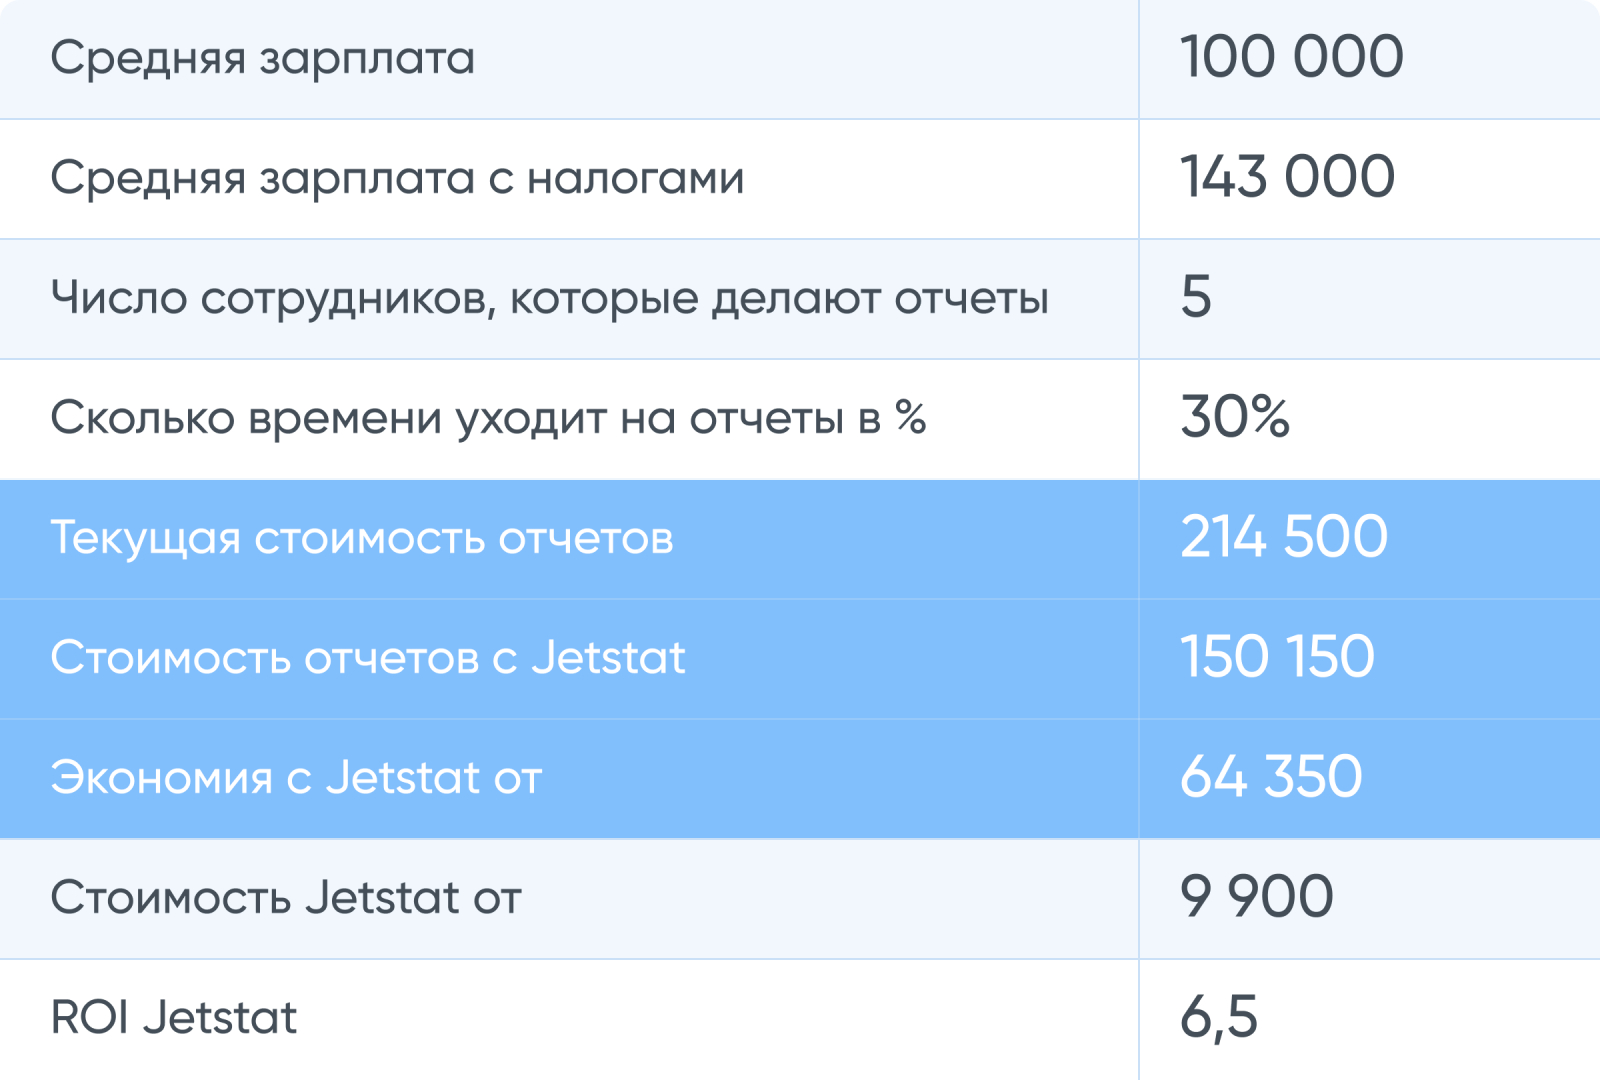The height and width of the screenshot is (1080, 1600).
Task: Click 'Сколько времени уходит на отчеты' label
Action: [x=468, y=418]
